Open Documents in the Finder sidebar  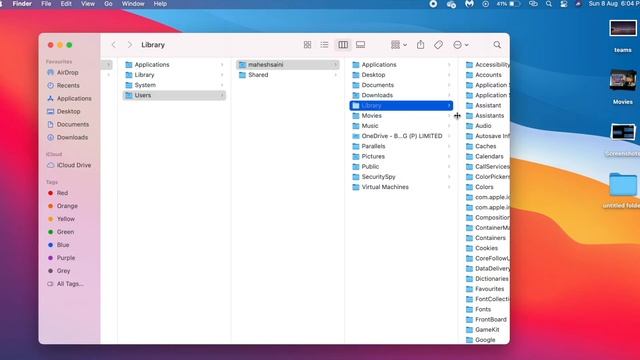(68, 124)
